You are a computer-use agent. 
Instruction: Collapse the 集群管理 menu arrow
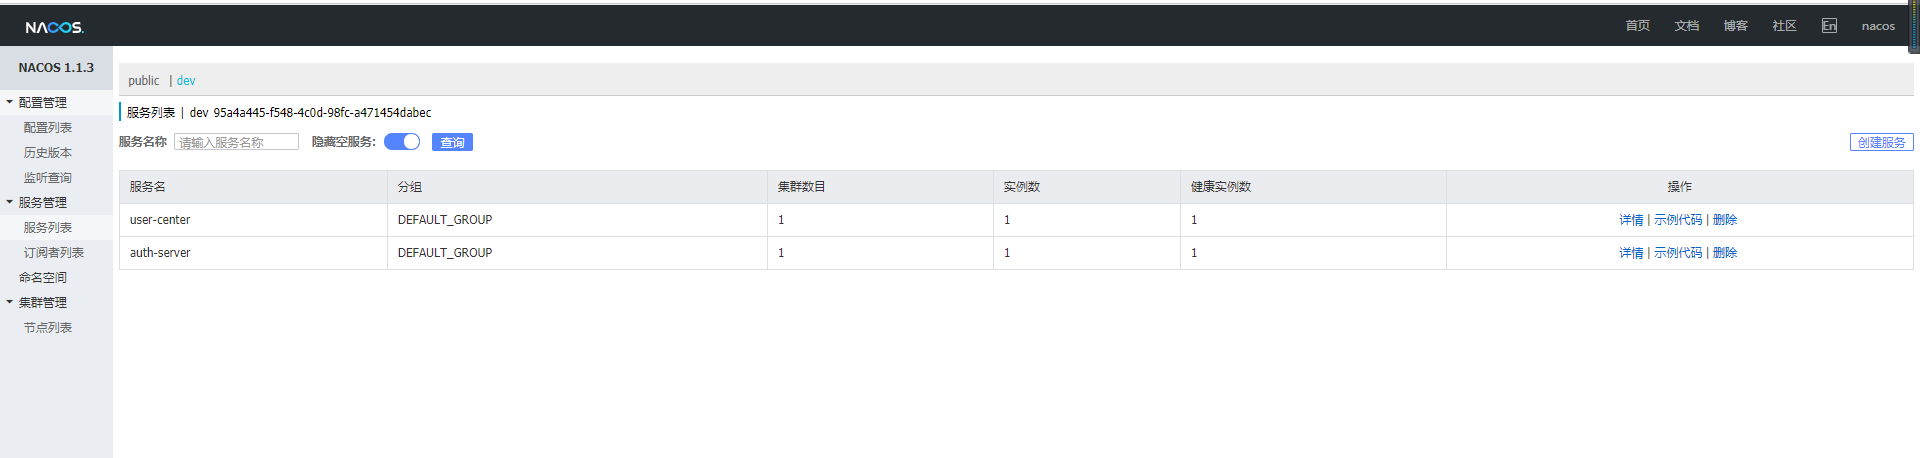pyautogui.click(x=10, y=302)
